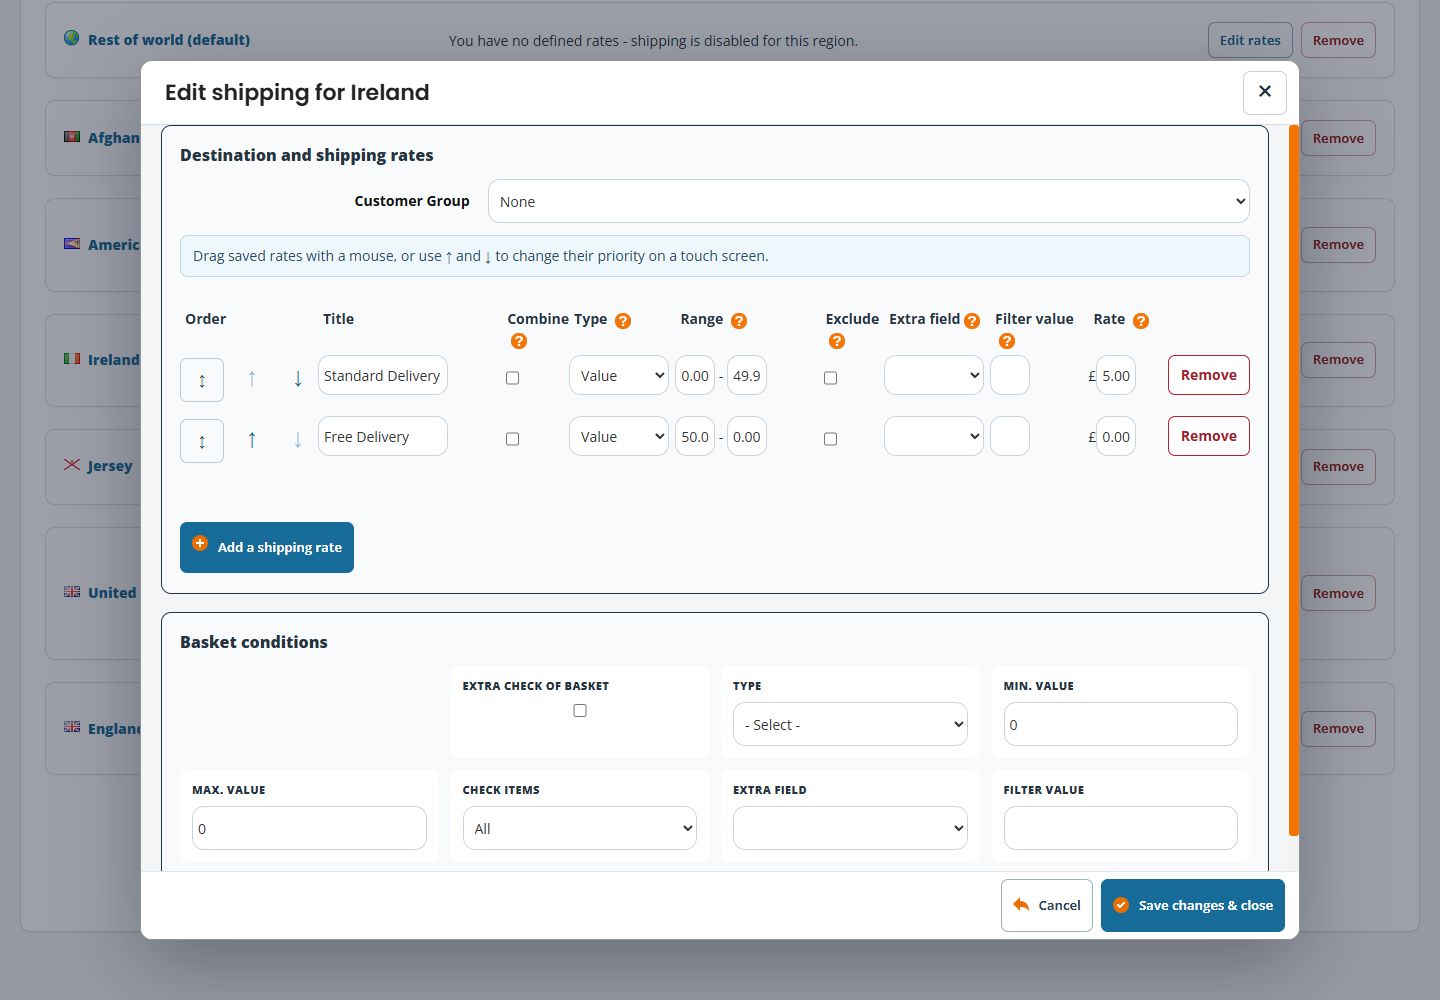This screenshot has width=1440, height=1000.
Task: Click the Free Delivery title field
Action: click(383, 436)
